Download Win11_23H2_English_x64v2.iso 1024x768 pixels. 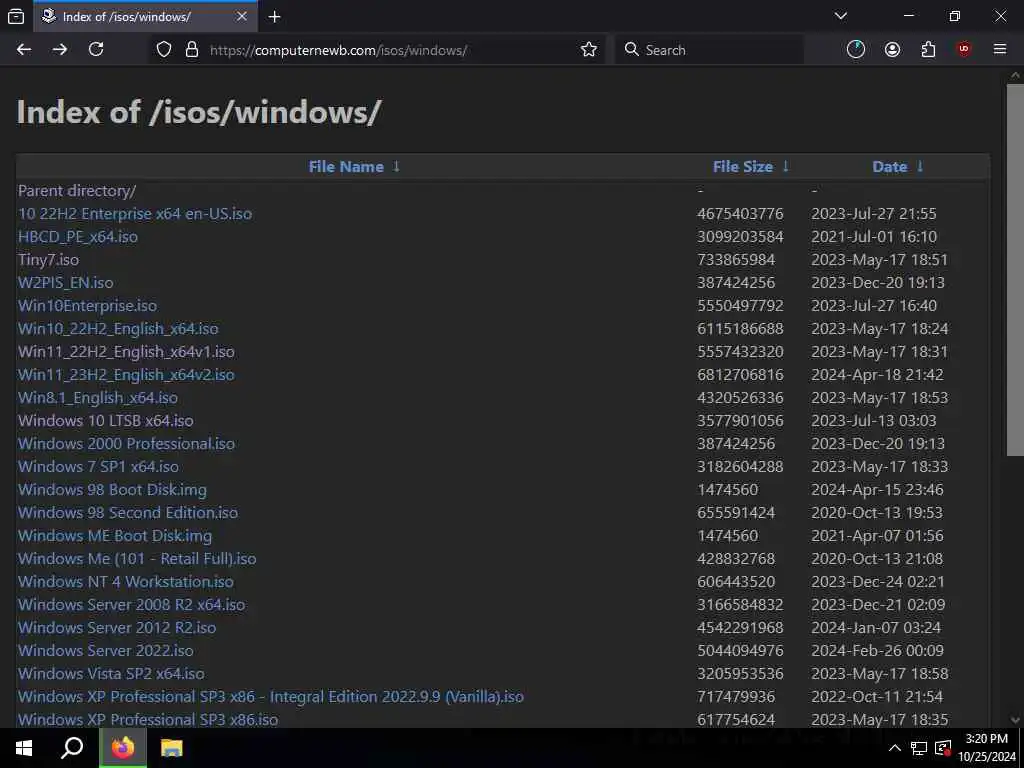coord(126,375)
